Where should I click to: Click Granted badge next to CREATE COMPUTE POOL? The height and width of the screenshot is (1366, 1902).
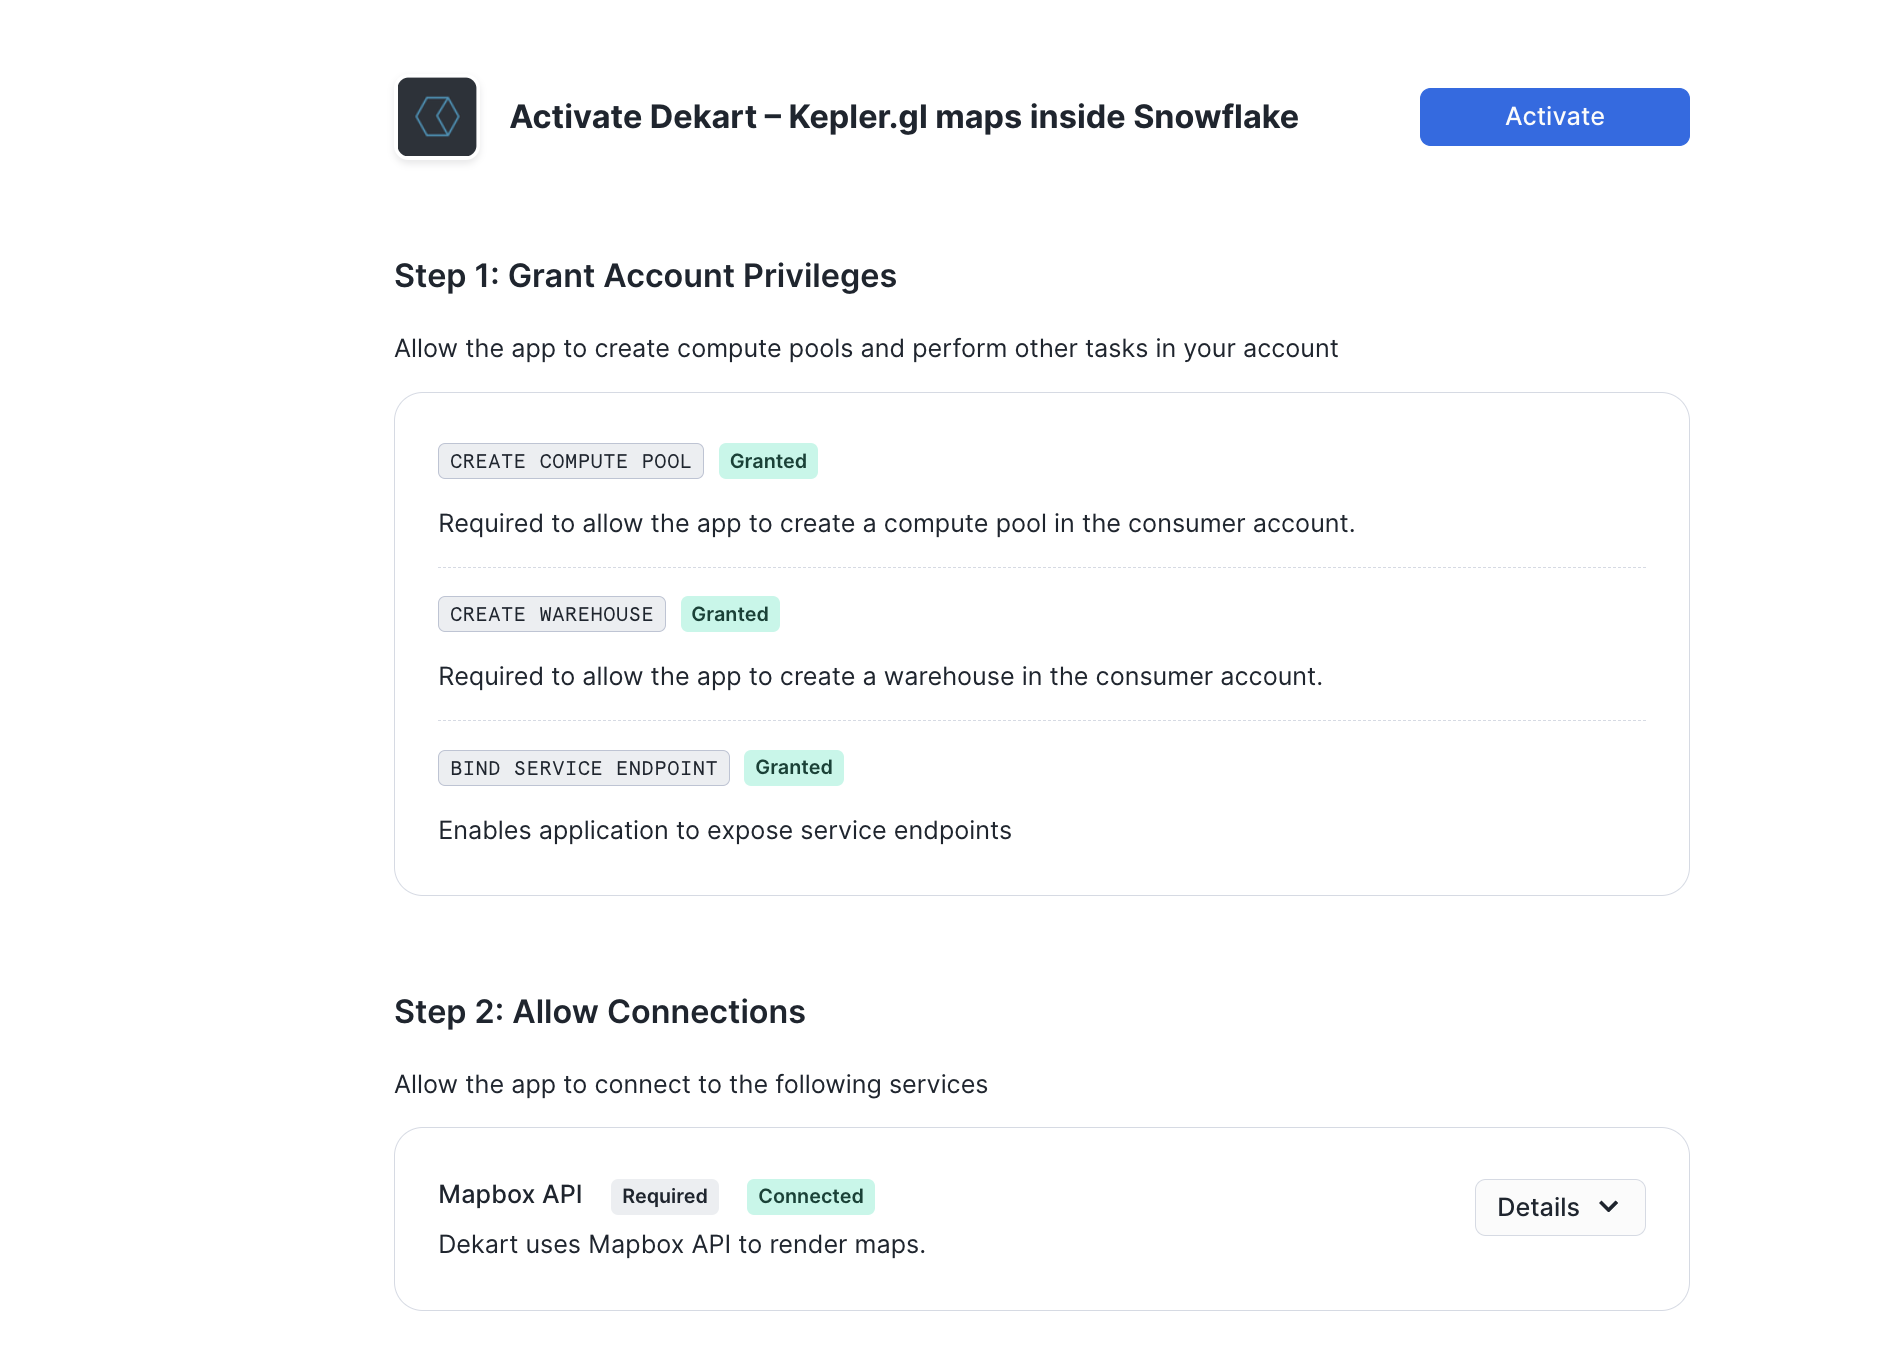tap(767, 461)
